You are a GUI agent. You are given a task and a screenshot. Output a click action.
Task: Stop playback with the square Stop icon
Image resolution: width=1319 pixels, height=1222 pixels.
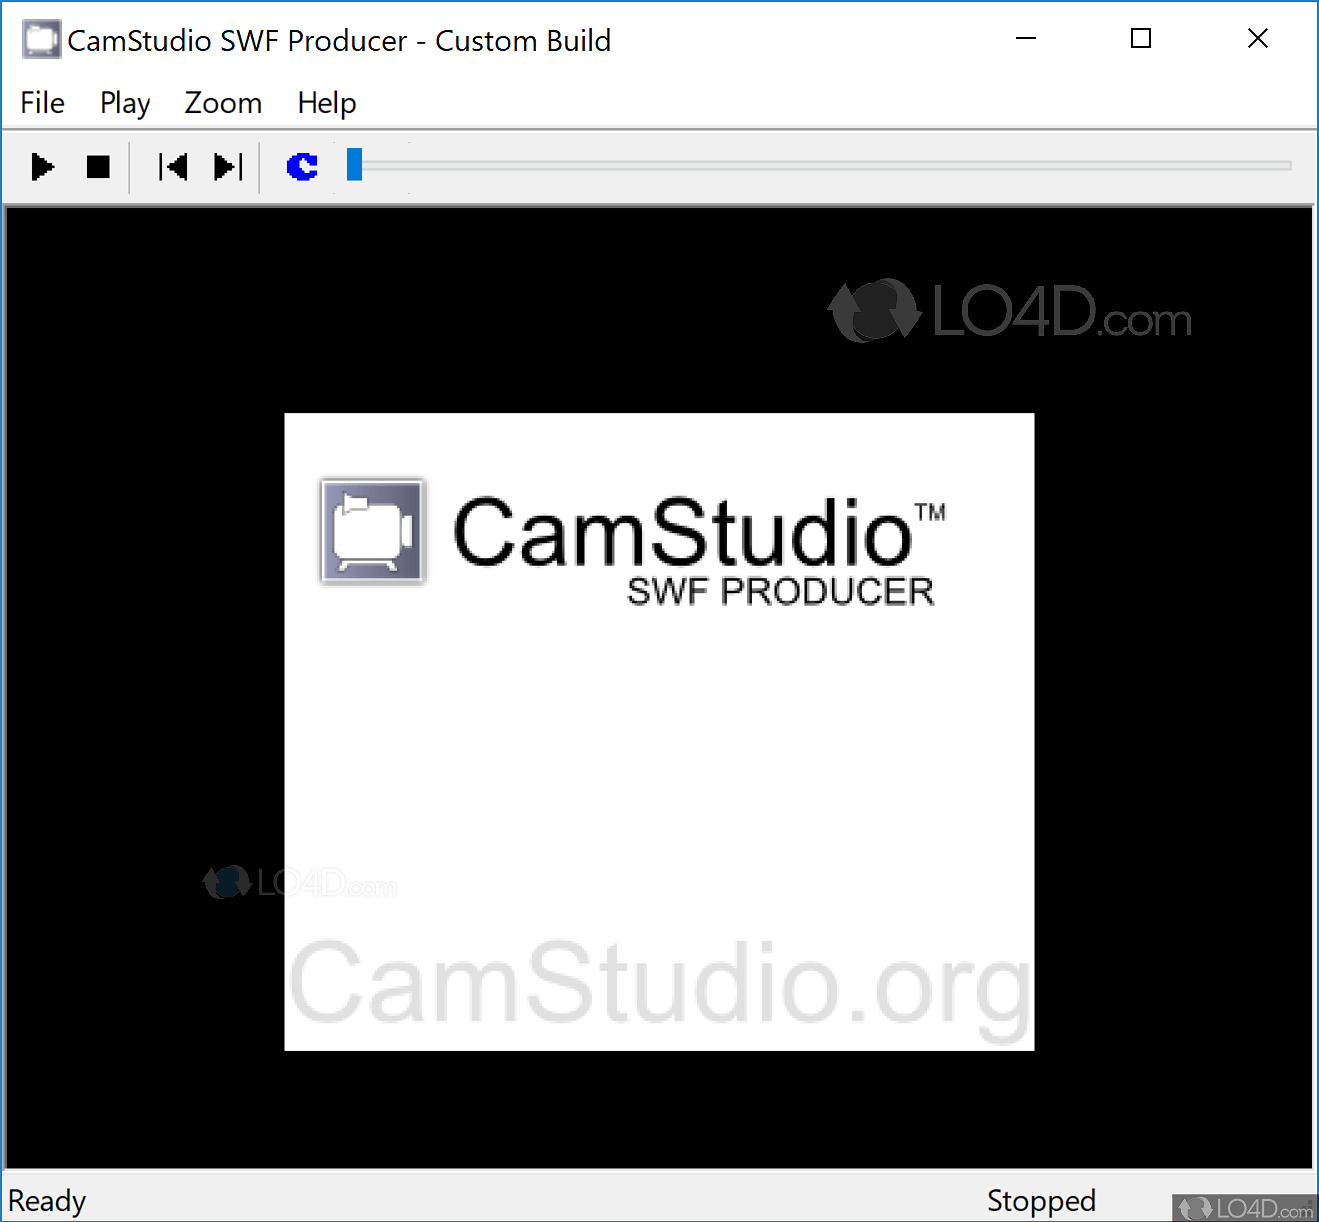pyautogui.click(x=98, y=166)
